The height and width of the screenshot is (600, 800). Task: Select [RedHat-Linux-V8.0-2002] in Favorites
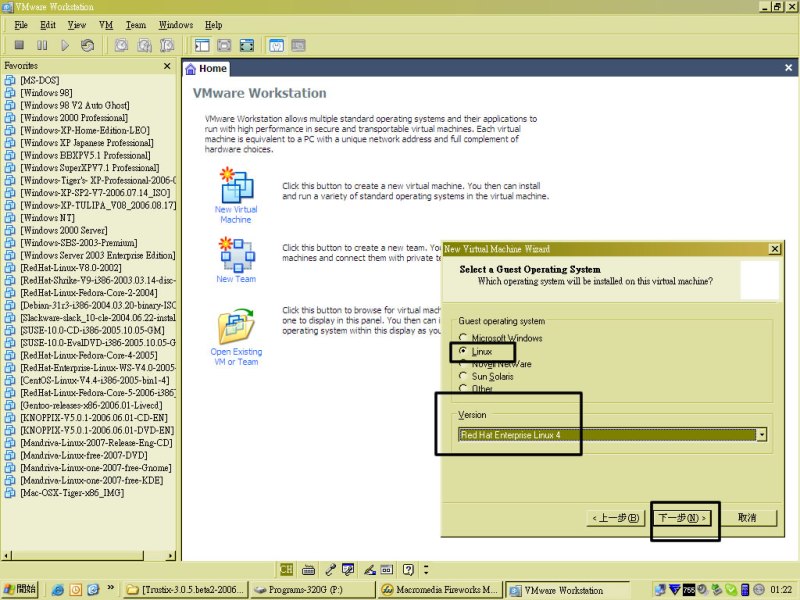tap(71, 268)
